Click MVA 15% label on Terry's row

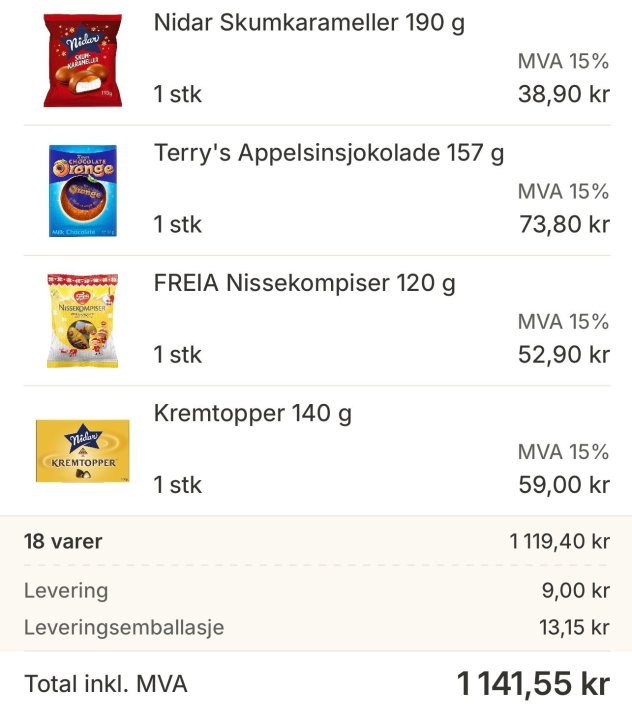[563, 191]
